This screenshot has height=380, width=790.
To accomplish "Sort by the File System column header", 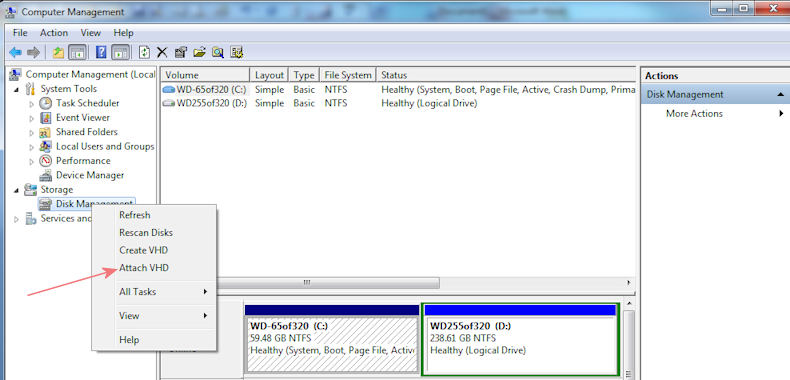I will [348, 75].
